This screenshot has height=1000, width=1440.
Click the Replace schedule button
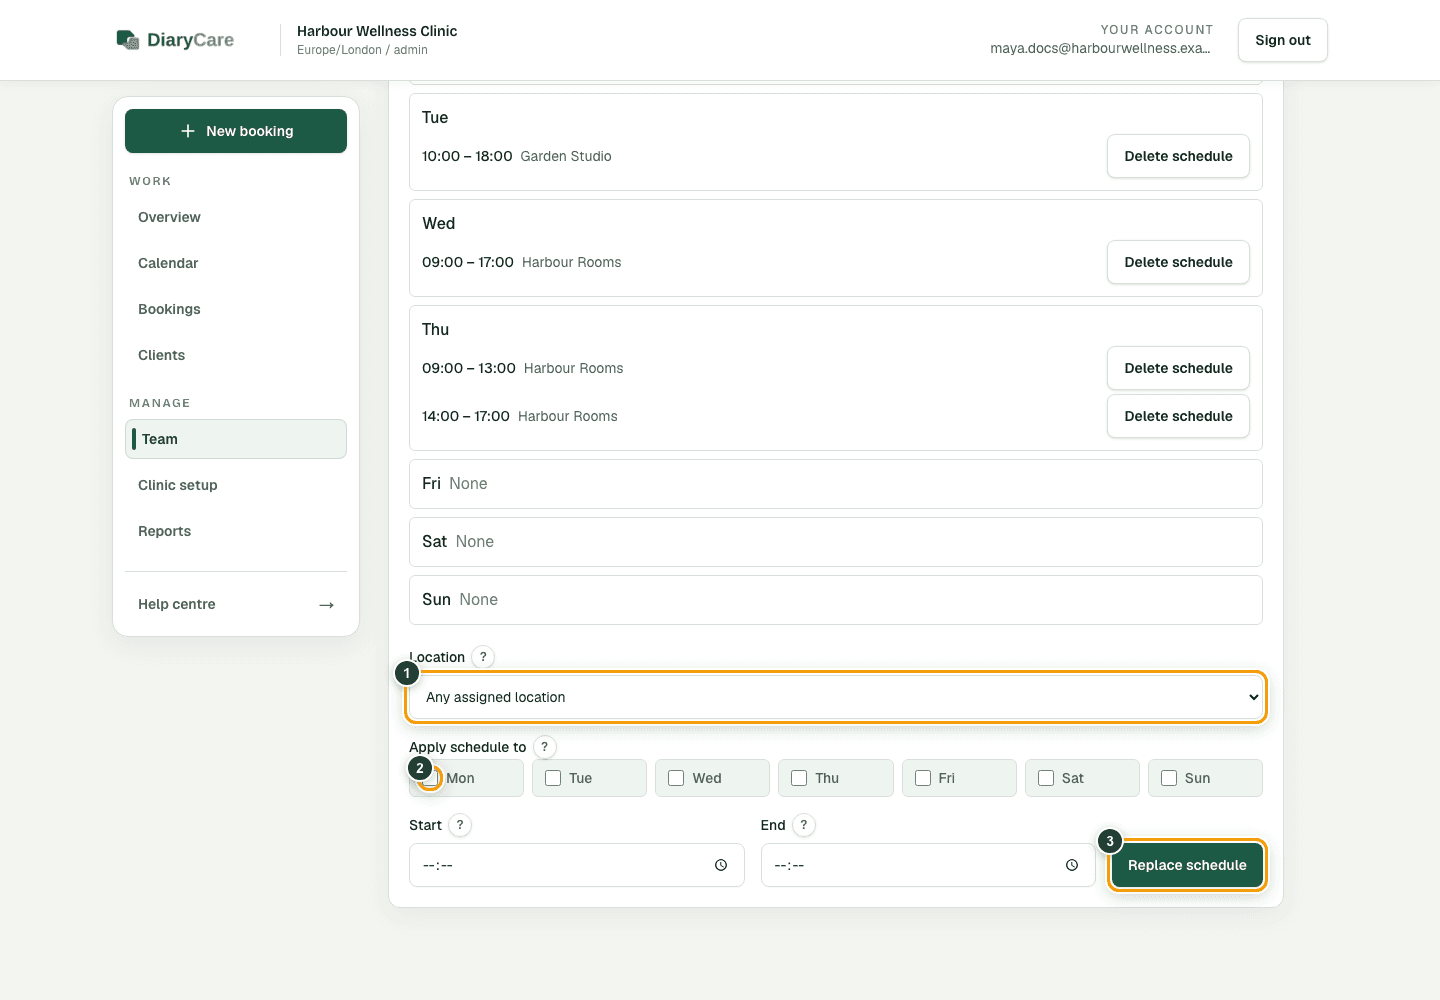click(1187, 865)
